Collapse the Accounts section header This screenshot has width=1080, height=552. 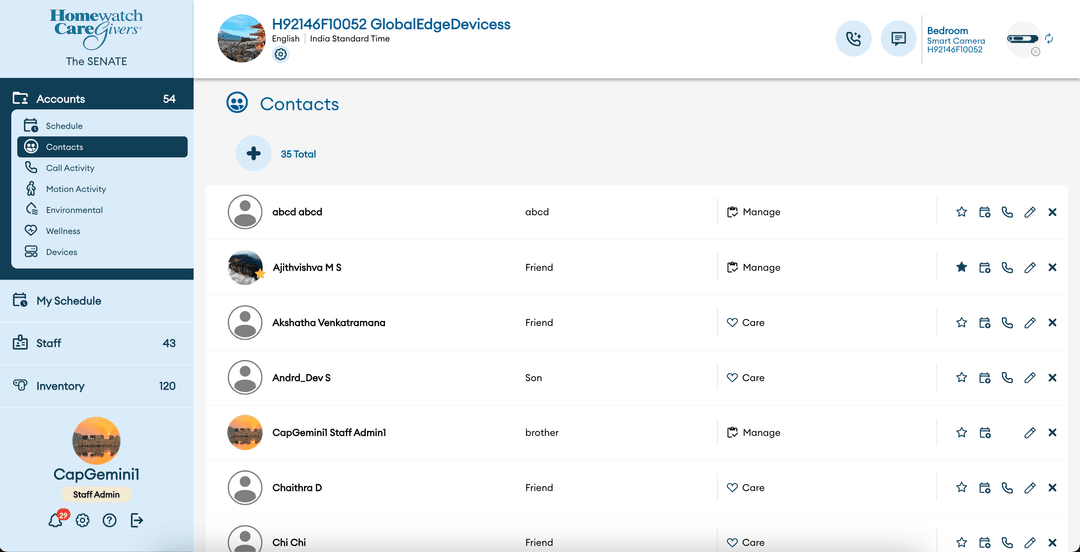(x=96, y=99)
